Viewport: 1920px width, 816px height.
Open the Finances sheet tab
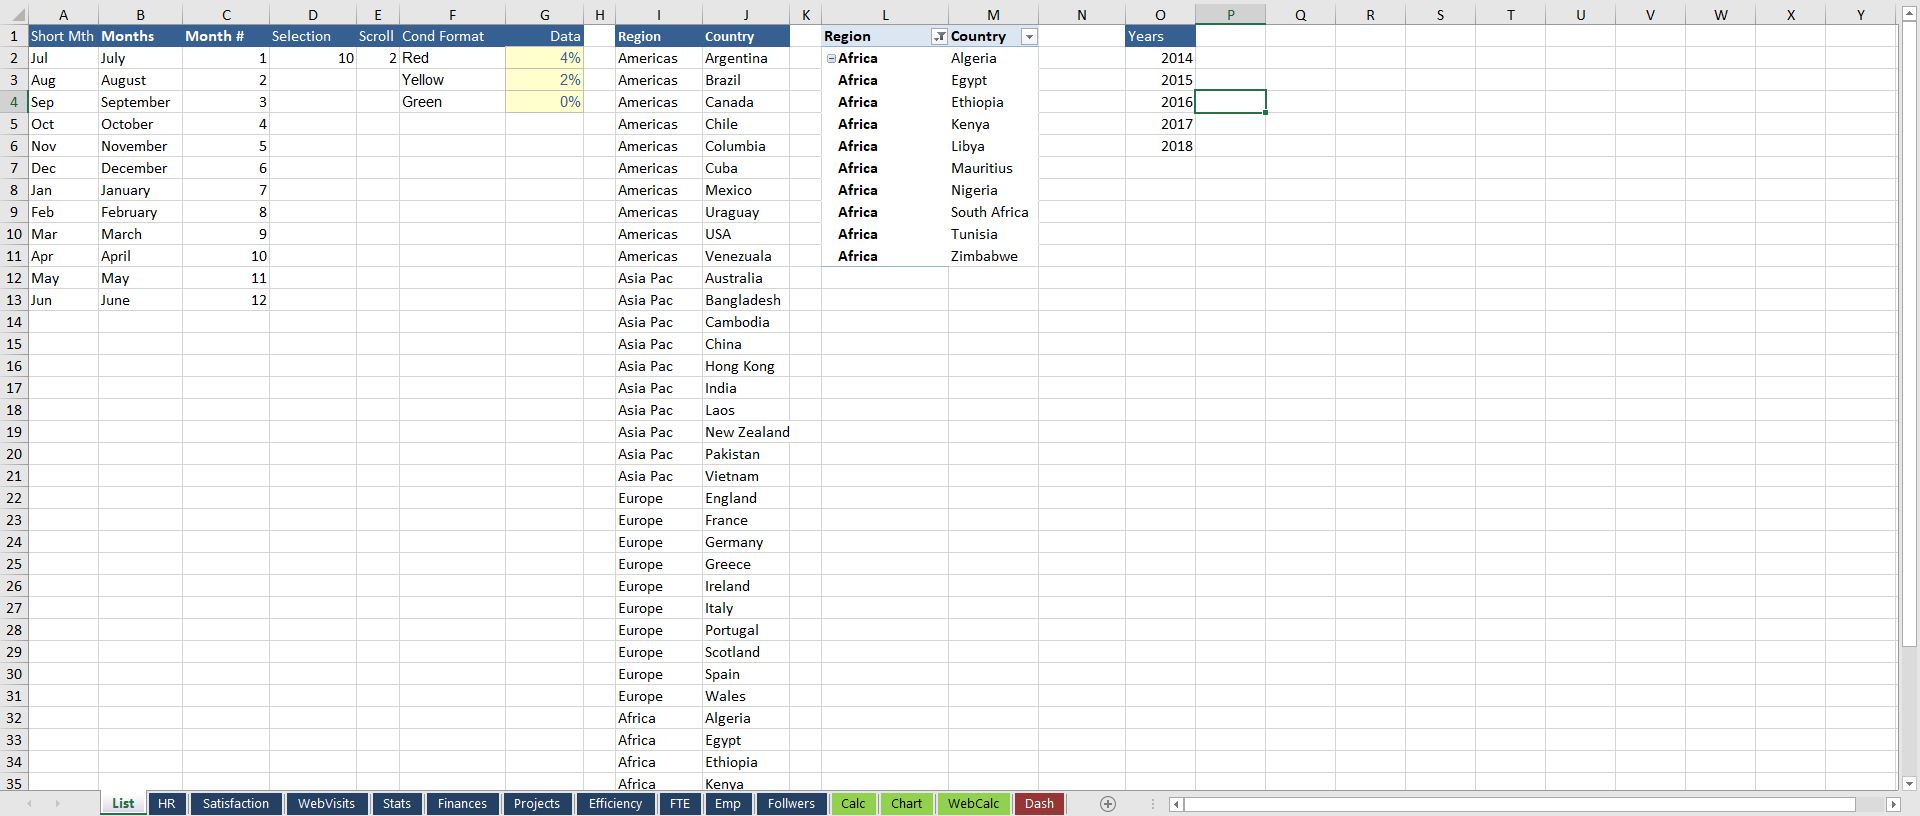click(462, 804)
